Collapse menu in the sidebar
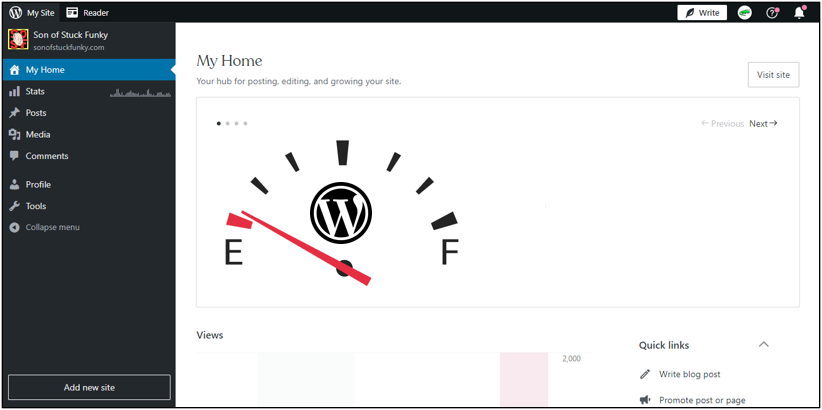This screenshot has height=410, width=822. tap(52, 228)
